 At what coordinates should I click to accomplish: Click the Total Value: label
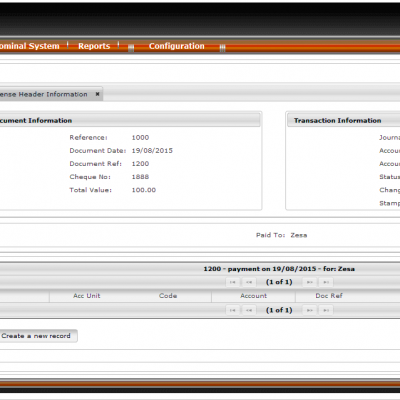point(91,190)
